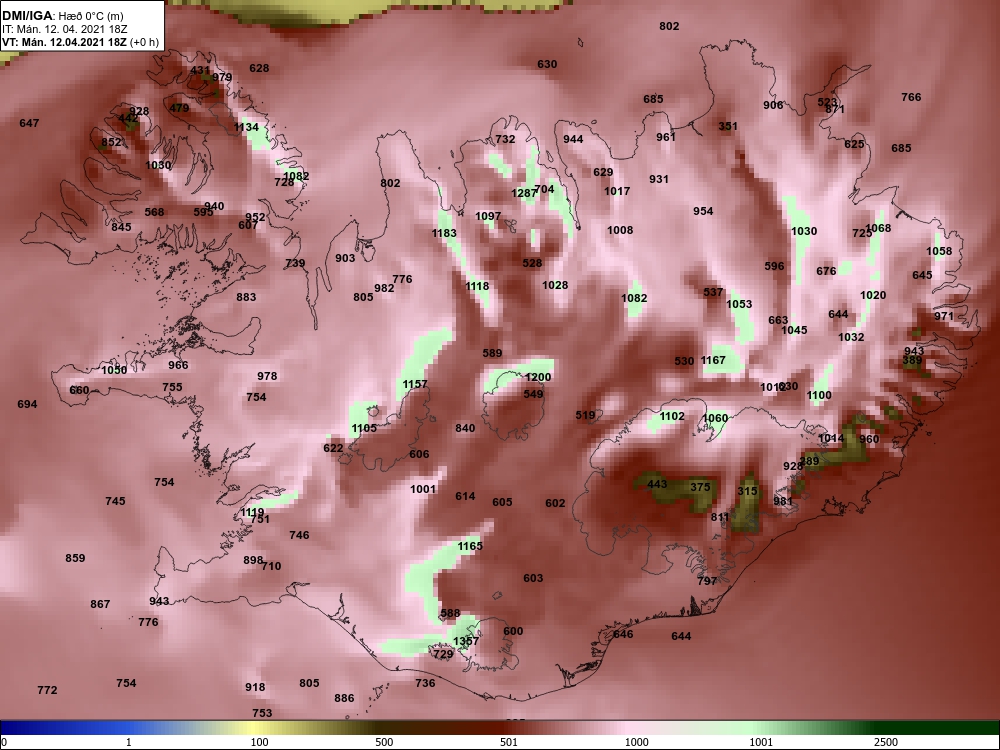
Task: Click the color scale label '500'
Action: 384,742
